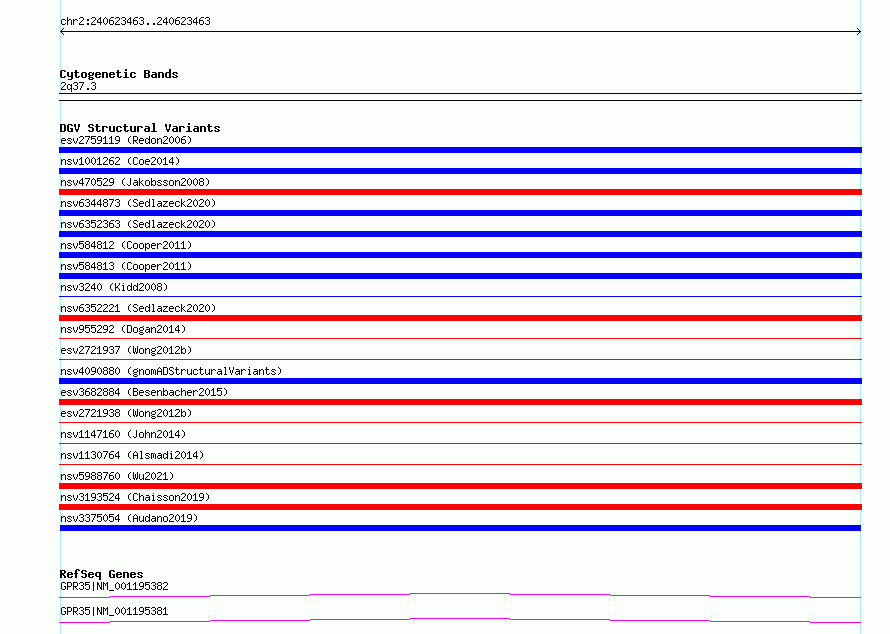Select the GPR35|NM_001195382 transcript label
The width and height of the screenshot is (890, 634).
click(x=114, y=586)
